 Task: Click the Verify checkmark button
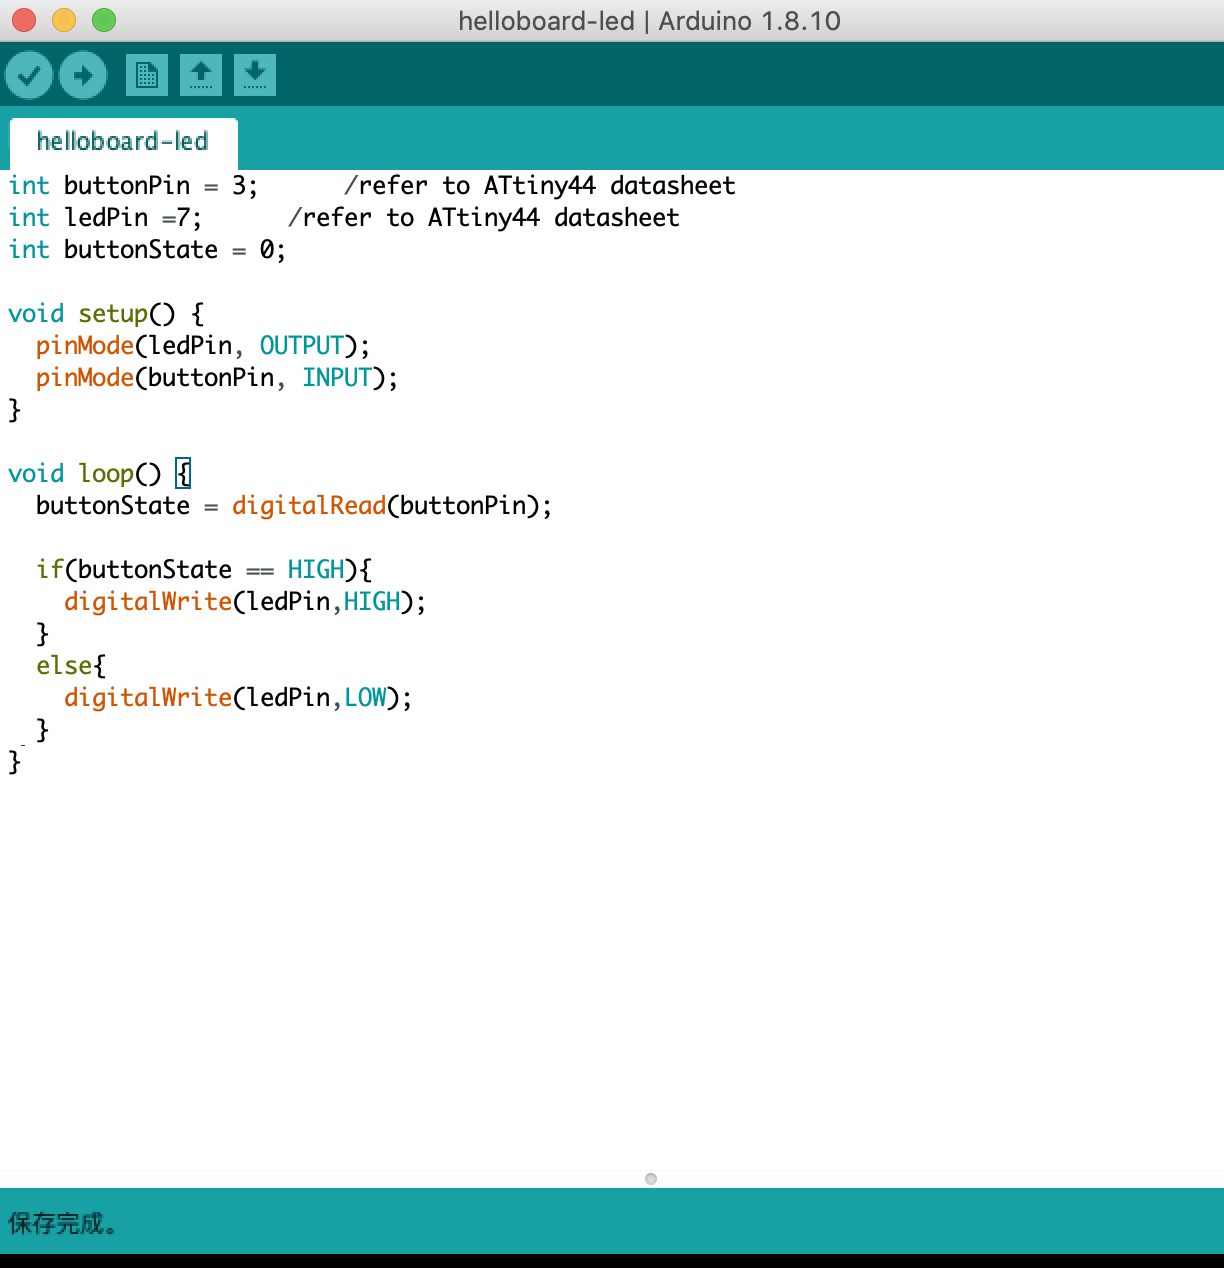[29, 75]
